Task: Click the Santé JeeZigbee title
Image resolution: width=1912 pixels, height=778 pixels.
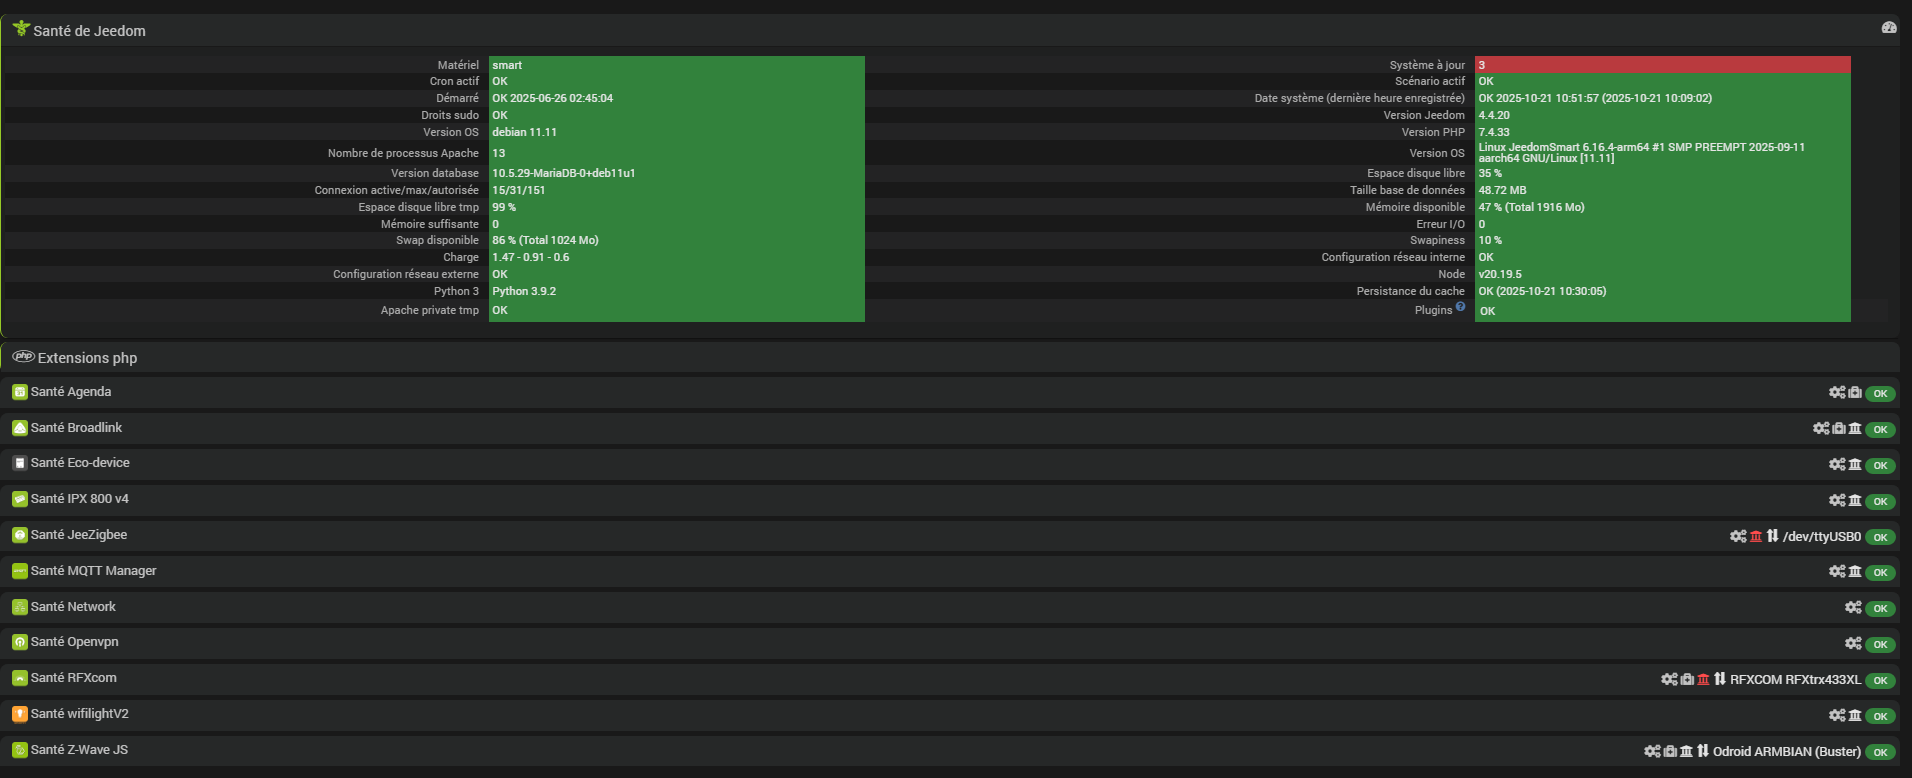Action: 78,535
